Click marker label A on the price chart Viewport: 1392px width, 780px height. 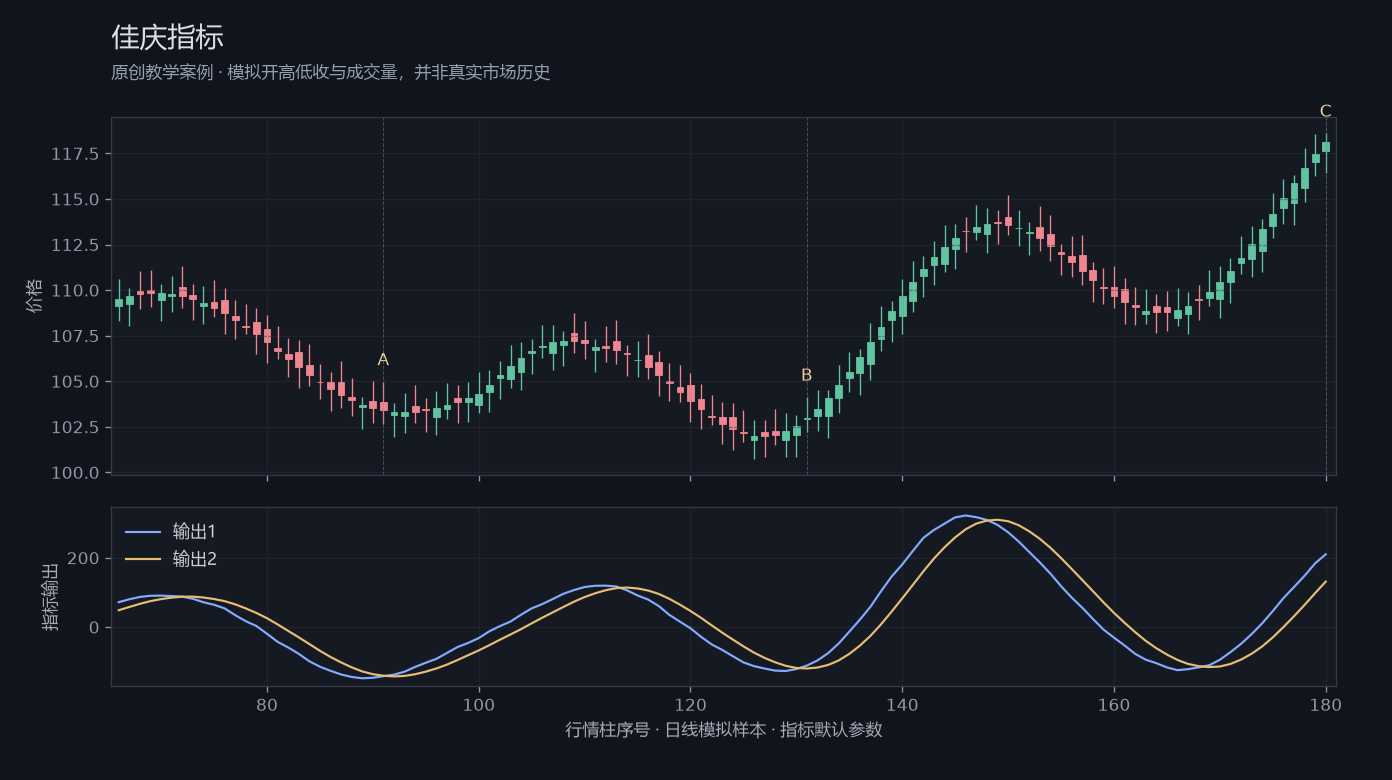coord(383,360)
